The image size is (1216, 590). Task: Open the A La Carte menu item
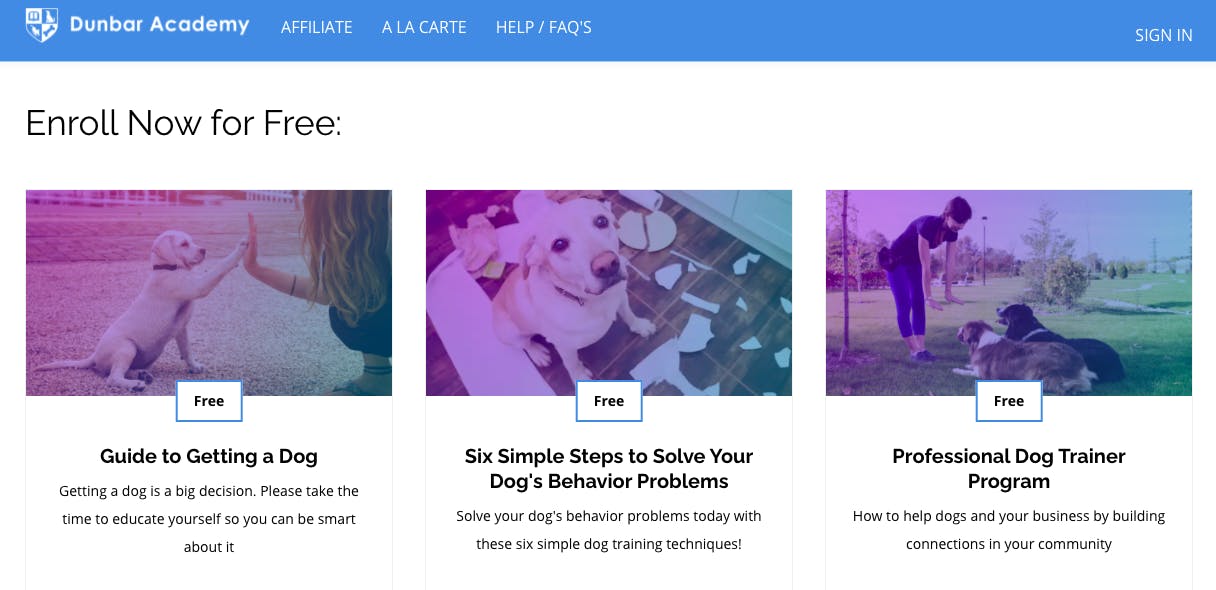(x=424, y=27)
